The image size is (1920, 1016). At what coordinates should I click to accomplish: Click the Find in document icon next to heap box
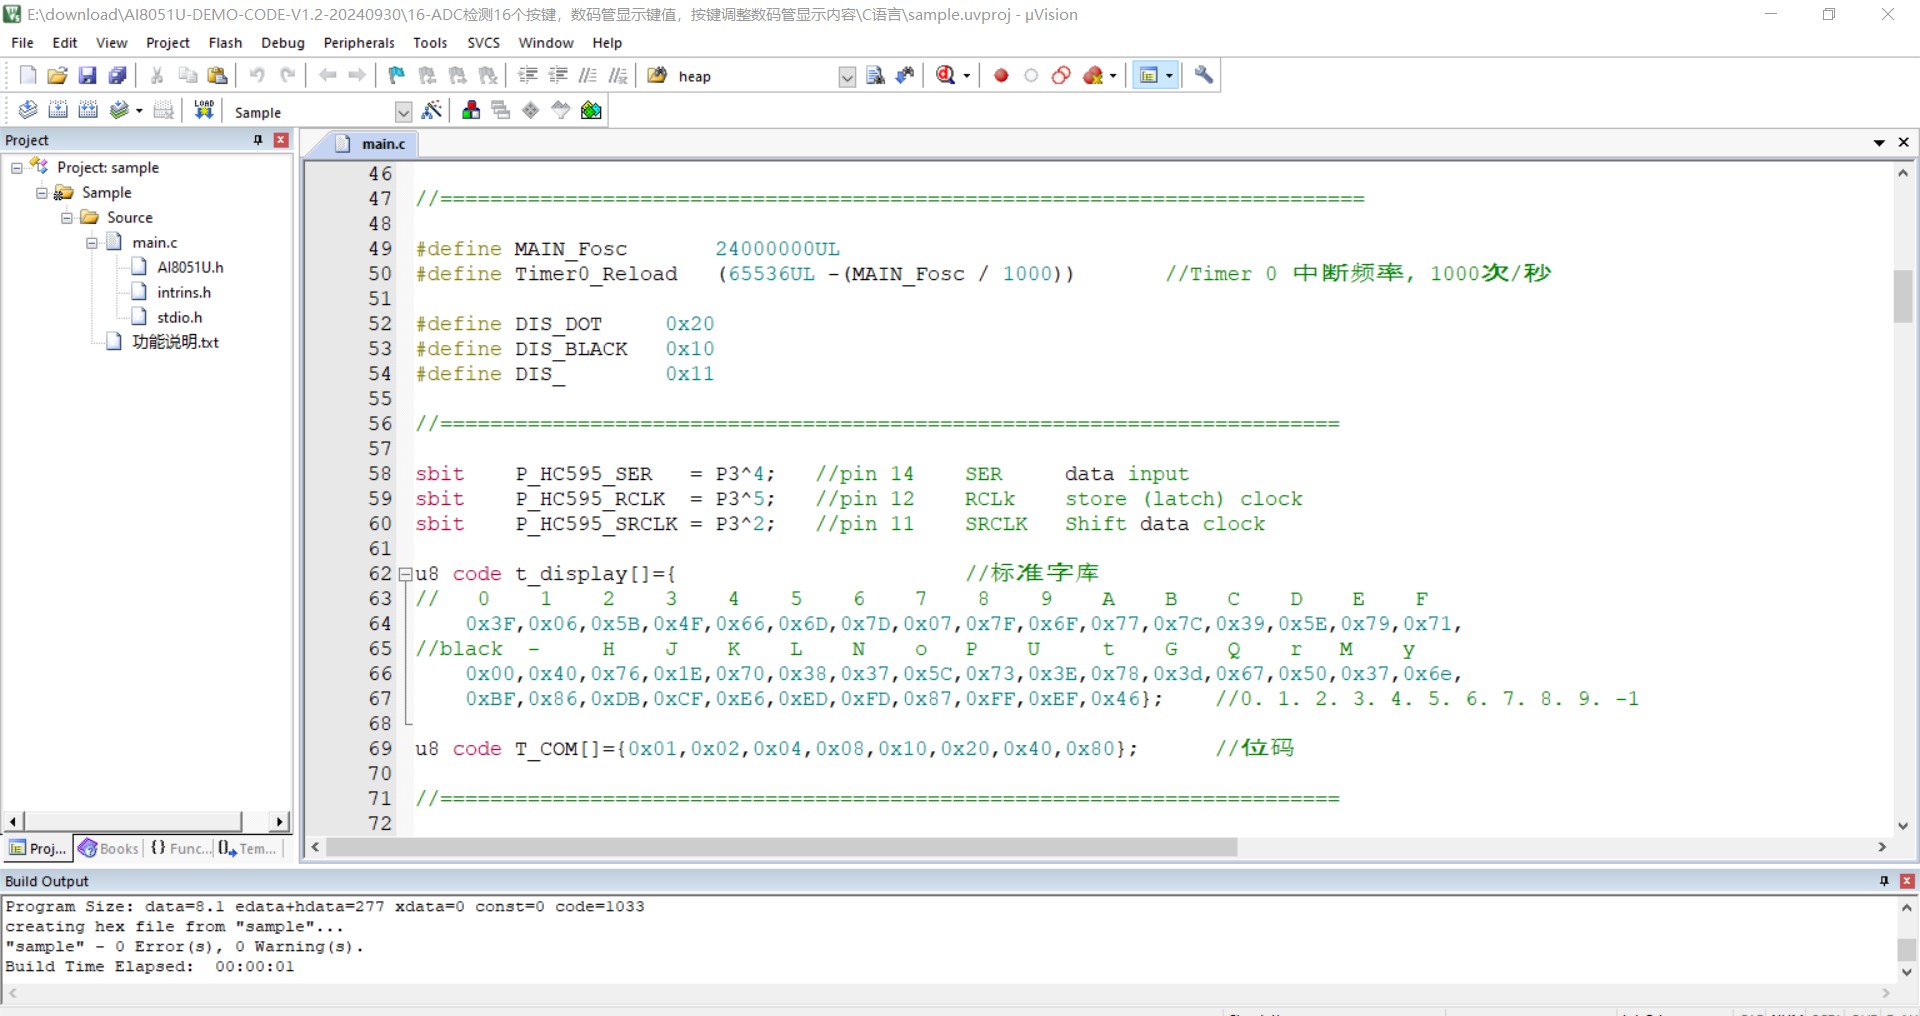point(875,75)
